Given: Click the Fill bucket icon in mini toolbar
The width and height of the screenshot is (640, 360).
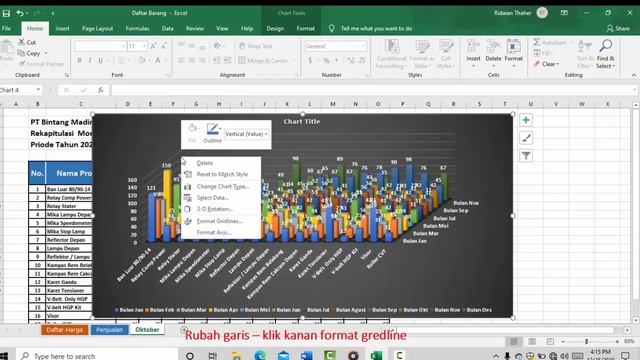Looking at the screenshot, I should pyautogui.click(x=192, y=129).
